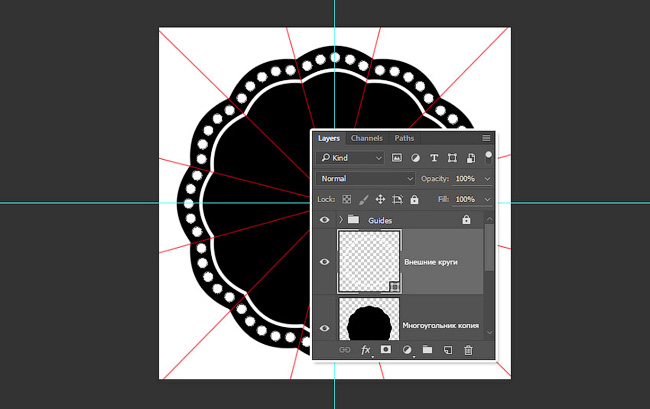Click the link layers icon

(344, 350)
